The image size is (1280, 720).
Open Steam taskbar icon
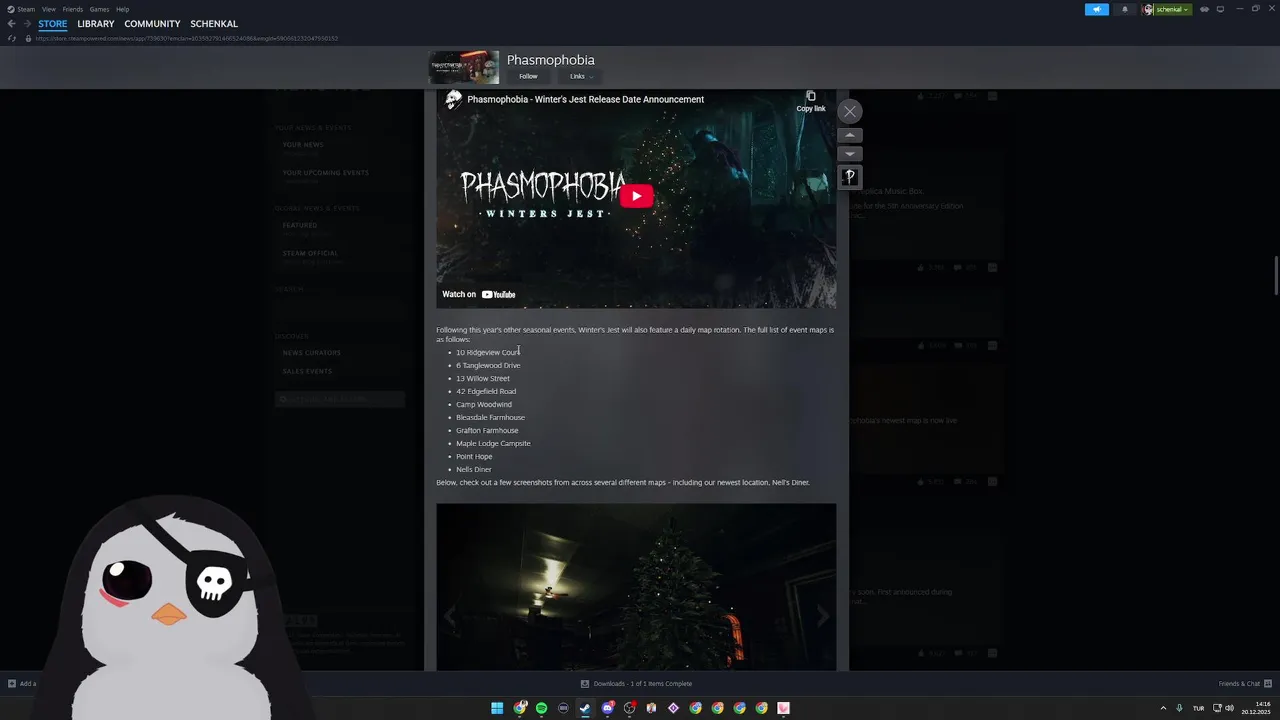pos(585,708)
